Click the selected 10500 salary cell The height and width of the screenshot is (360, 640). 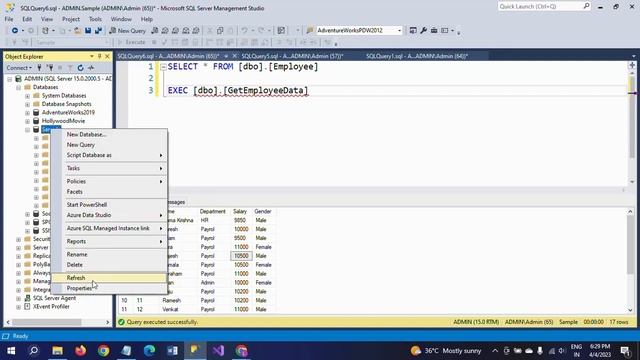point(241,256)
